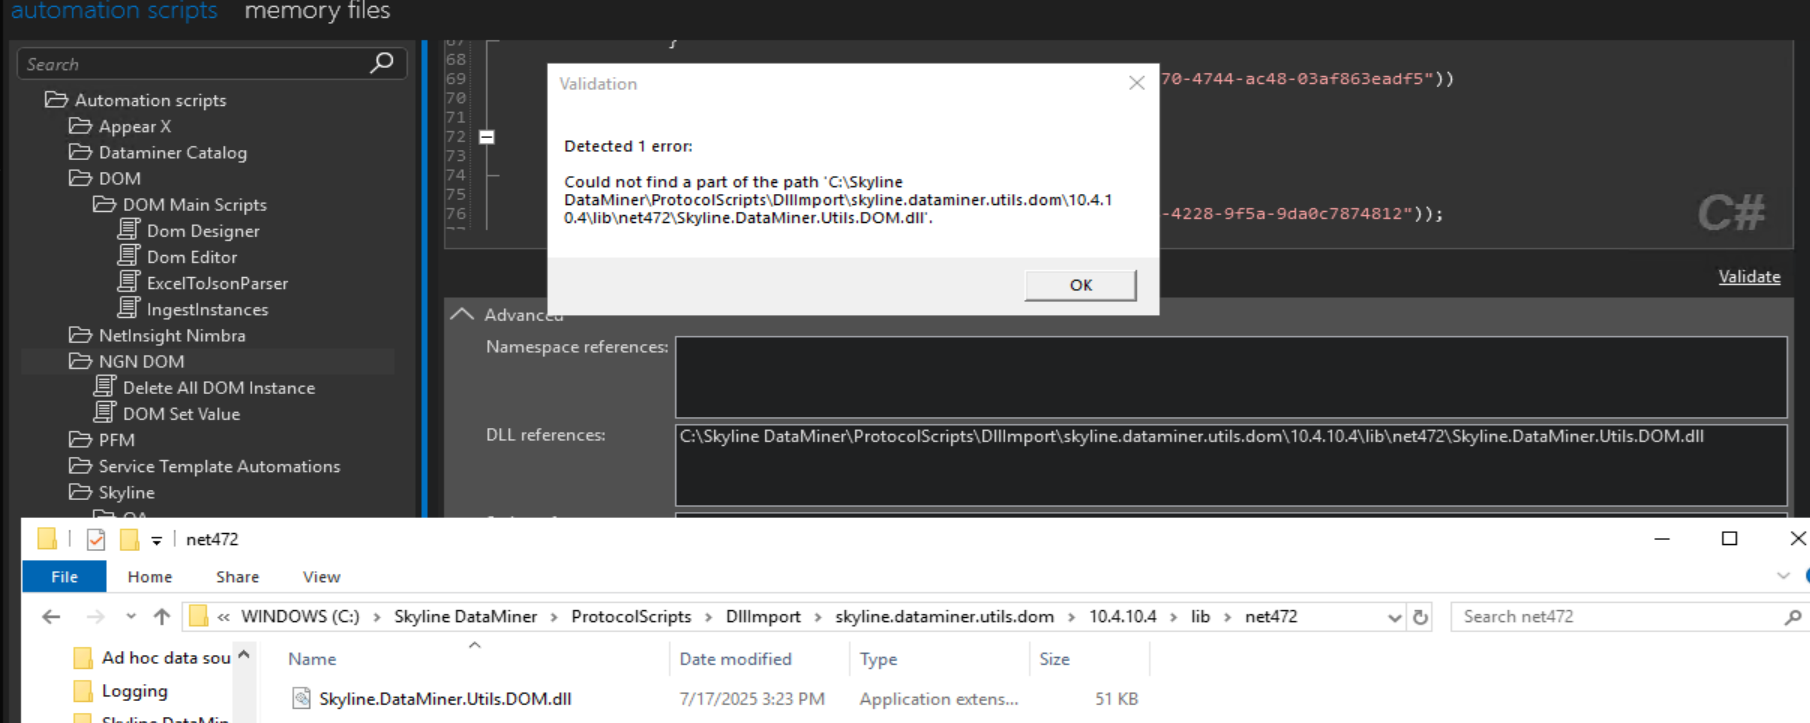This screenshot has width=1810, height=723.
Task: Click the properties checkmark in Explorer title bar
Action: tap(96, 540)
